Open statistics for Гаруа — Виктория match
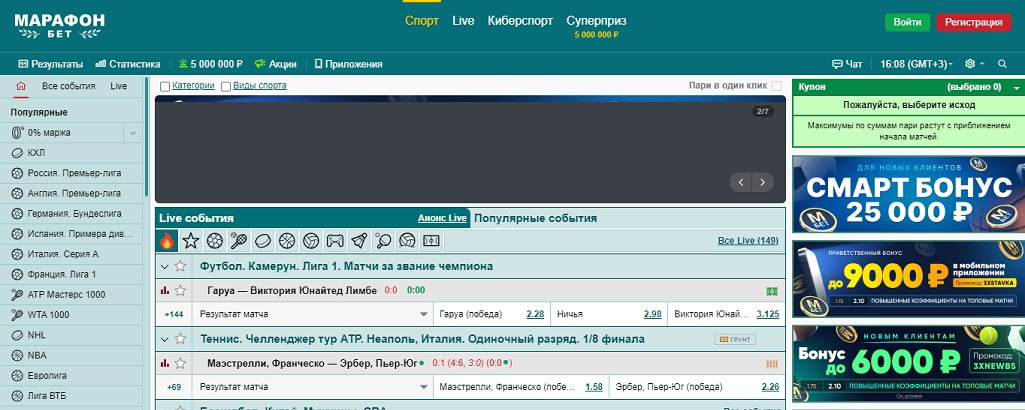Image resolution: width=1025 pixels, height=410 pixels. click(x=165, y=290)
